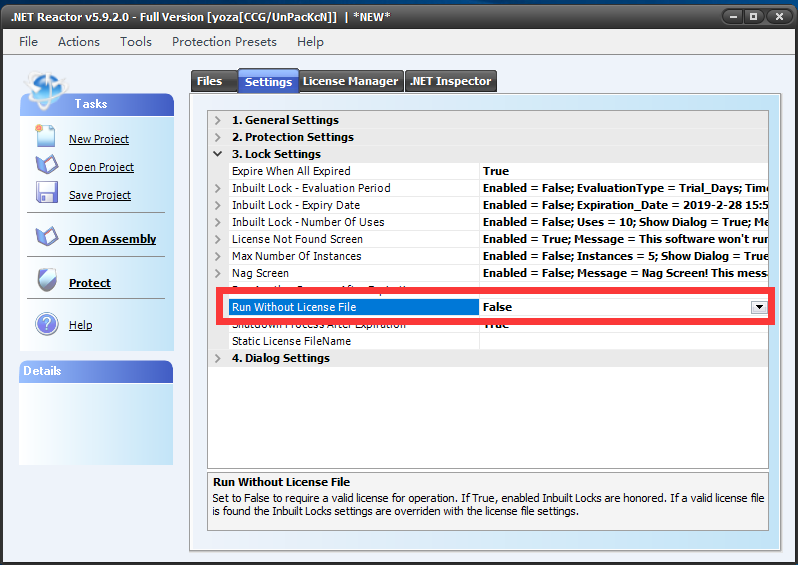The width and height of the screenshot is (798, 565).
Task: Open the Tools menu
Action: [136, 42]
